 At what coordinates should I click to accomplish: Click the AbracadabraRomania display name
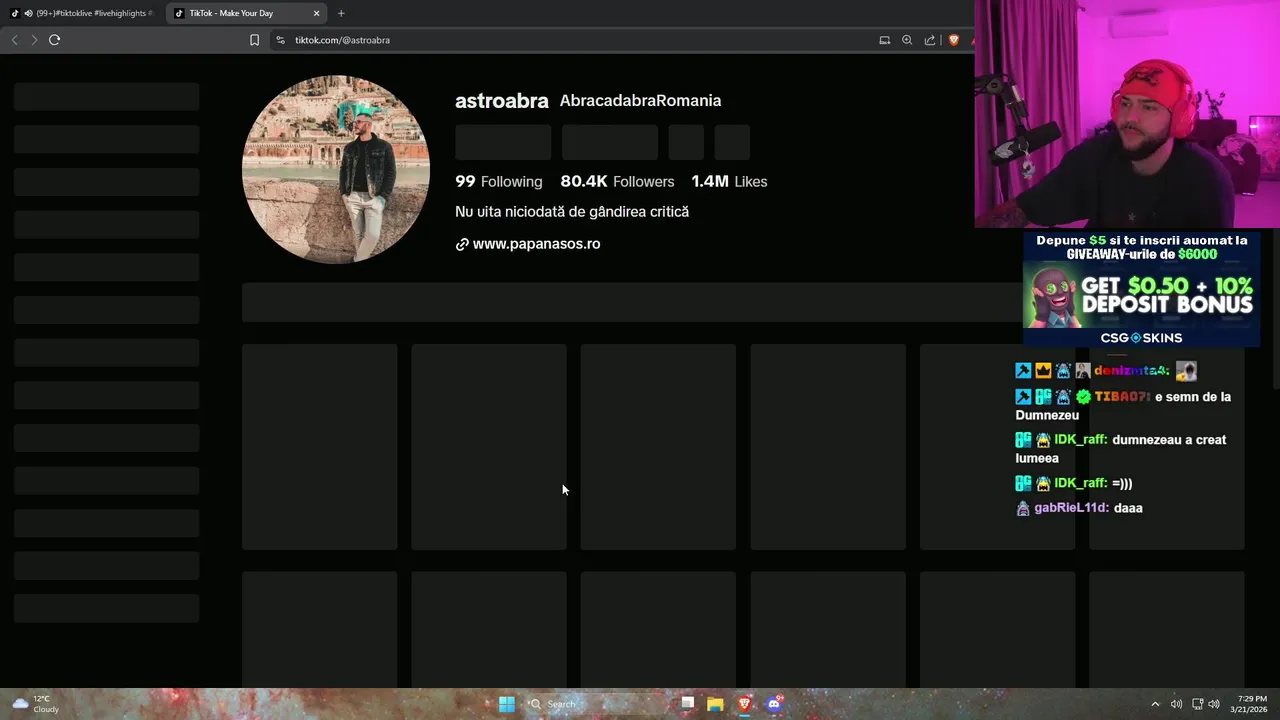click(640, 101)
